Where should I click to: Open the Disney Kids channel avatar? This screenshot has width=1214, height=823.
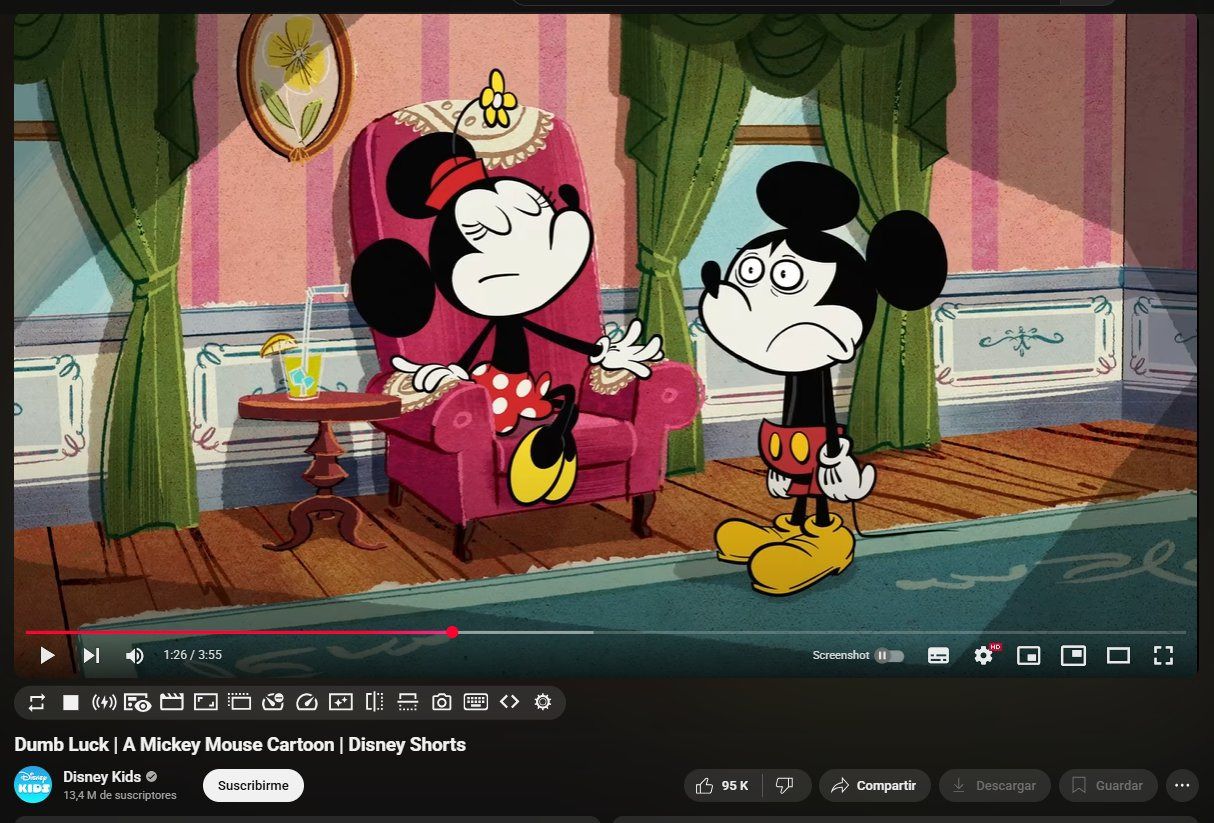point(33,785)
